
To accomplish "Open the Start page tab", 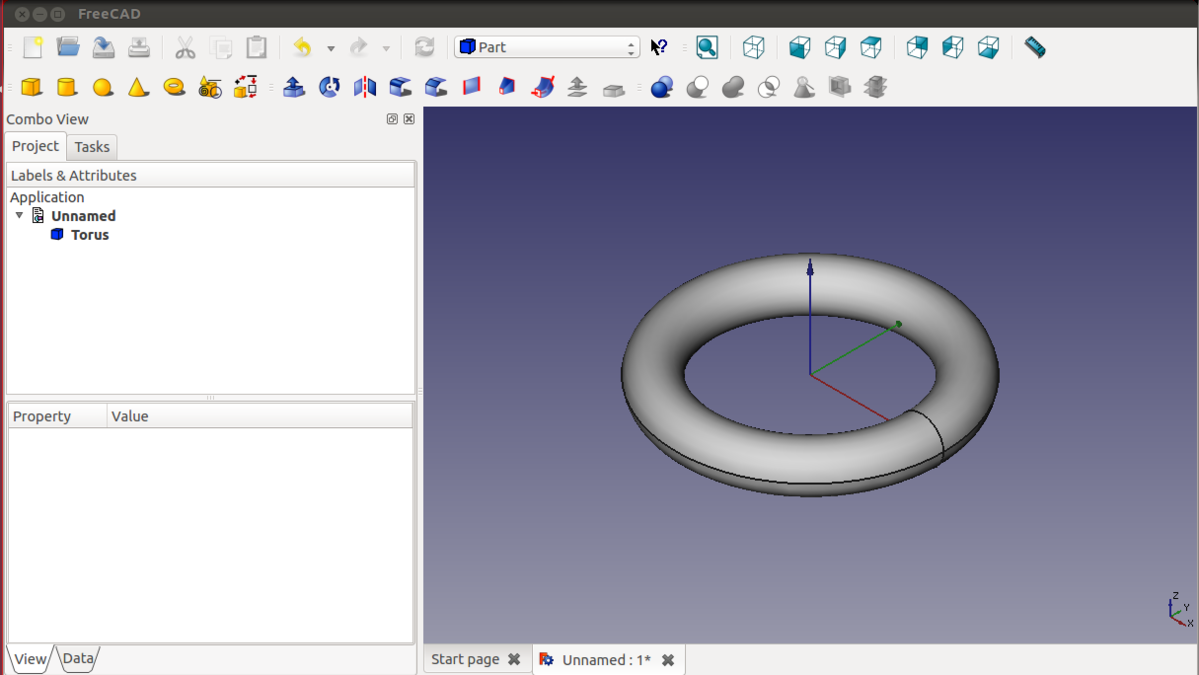I will tap(465, 659).
